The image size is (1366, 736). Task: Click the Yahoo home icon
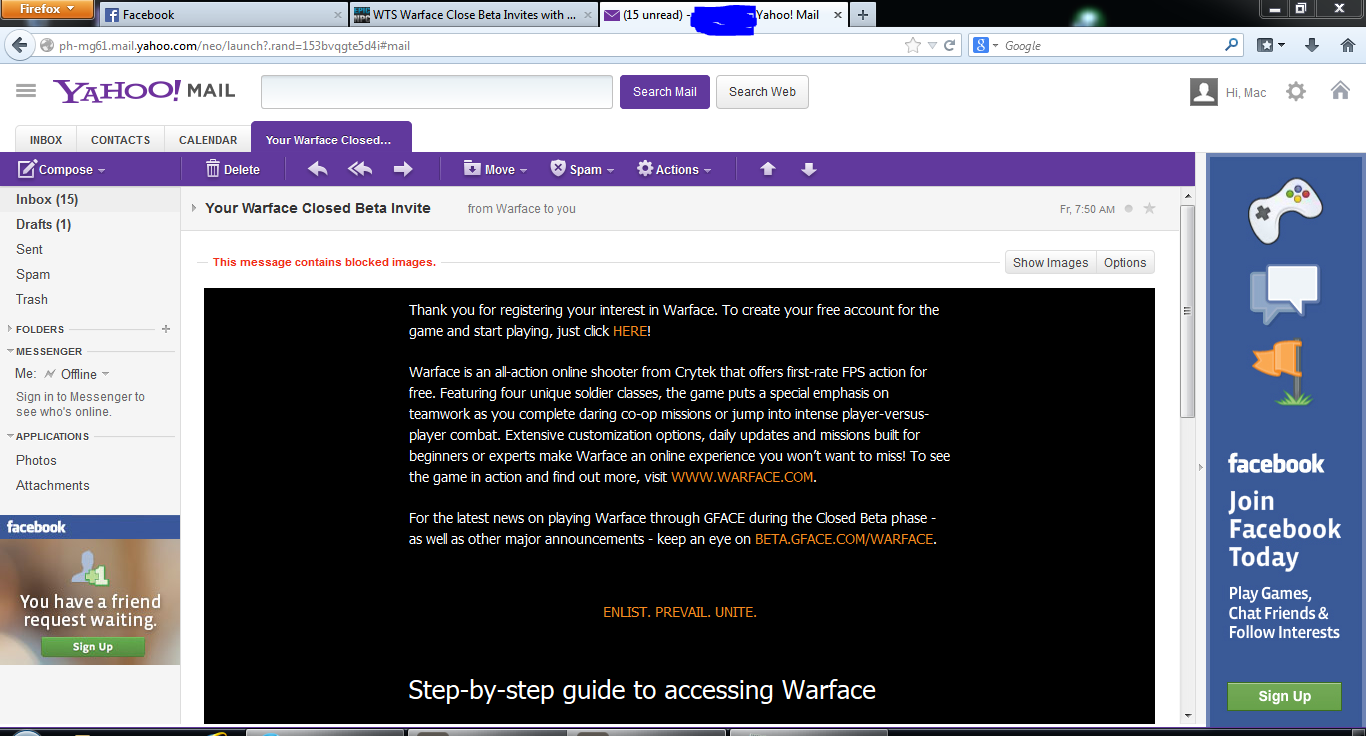pos(1340,91)
